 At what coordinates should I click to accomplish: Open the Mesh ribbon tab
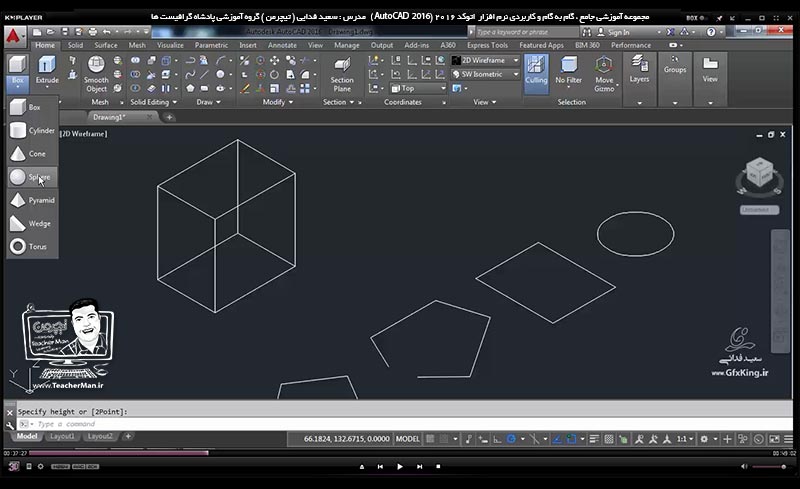click(x=137, y=45)
